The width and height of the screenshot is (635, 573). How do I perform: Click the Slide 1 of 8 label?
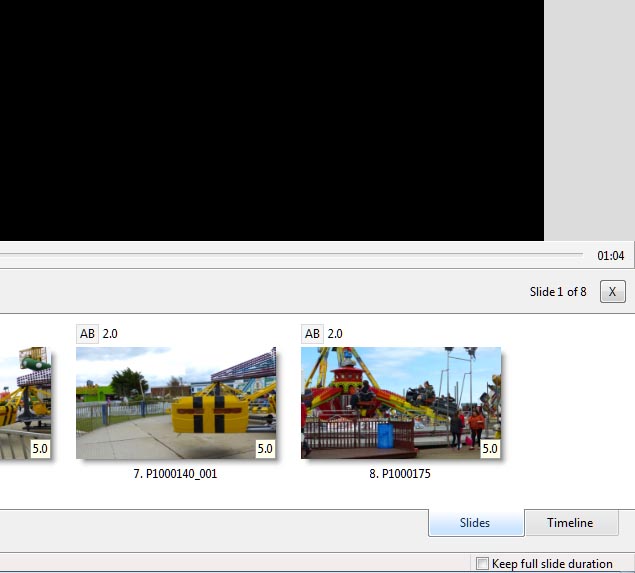[558, 292]
